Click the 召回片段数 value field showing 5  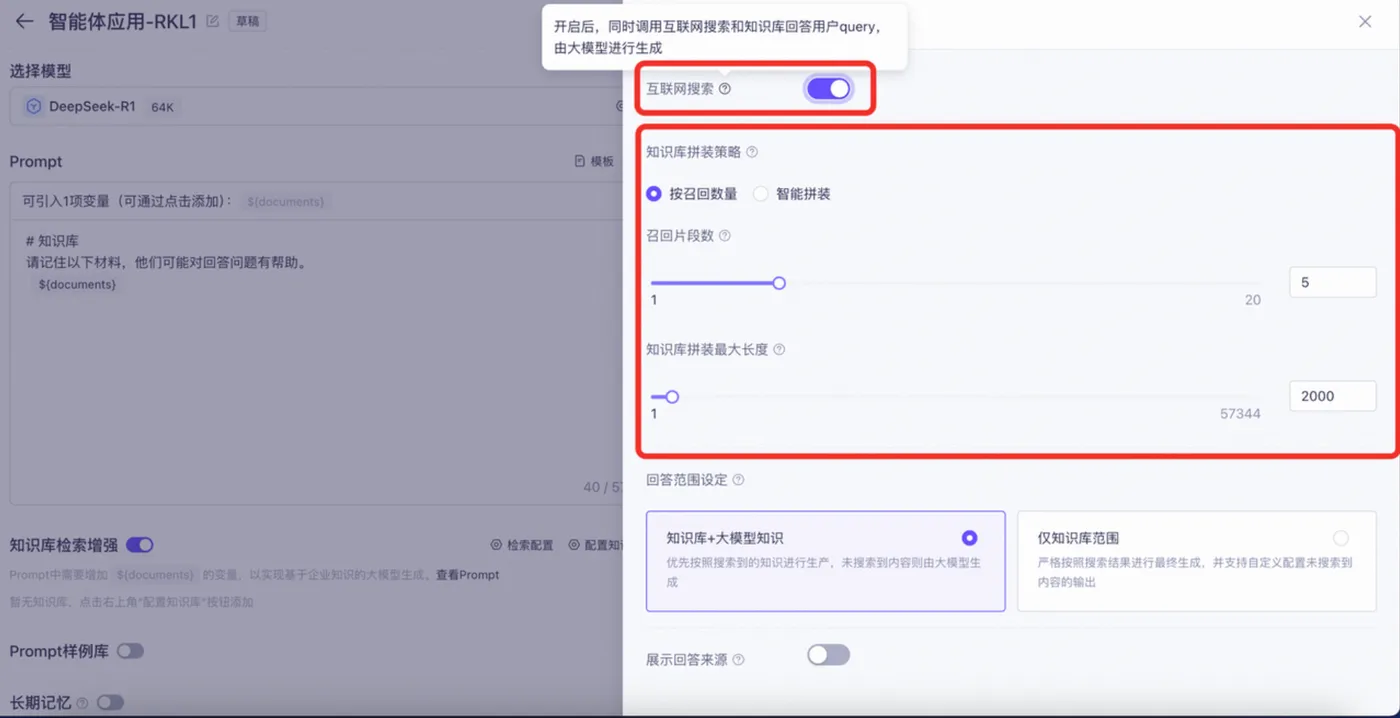(x=1333, y=282)
